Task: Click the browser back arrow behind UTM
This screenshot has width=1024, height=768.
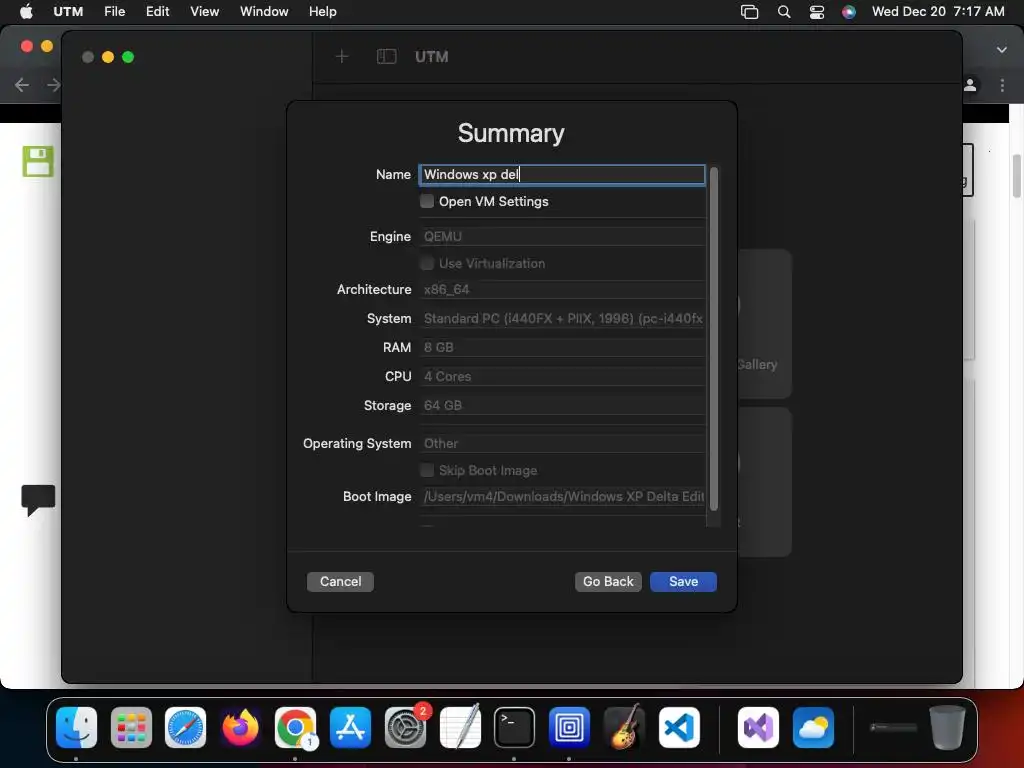Action: point(22,85)
